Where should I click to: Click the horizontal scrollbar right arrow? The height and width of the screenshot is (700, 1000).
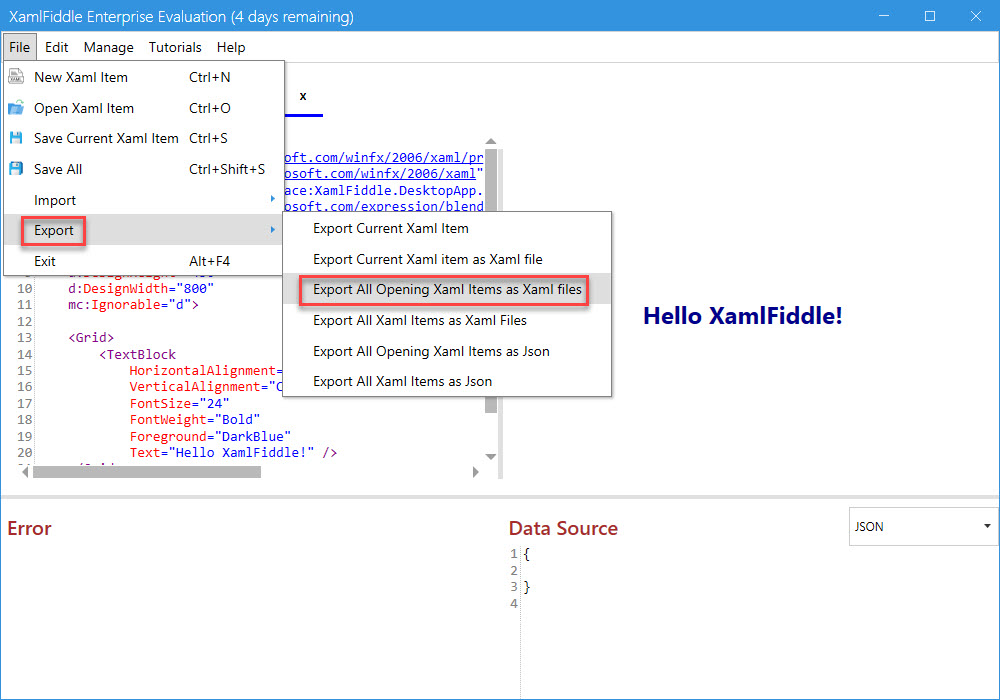click(x=476, y=472)
